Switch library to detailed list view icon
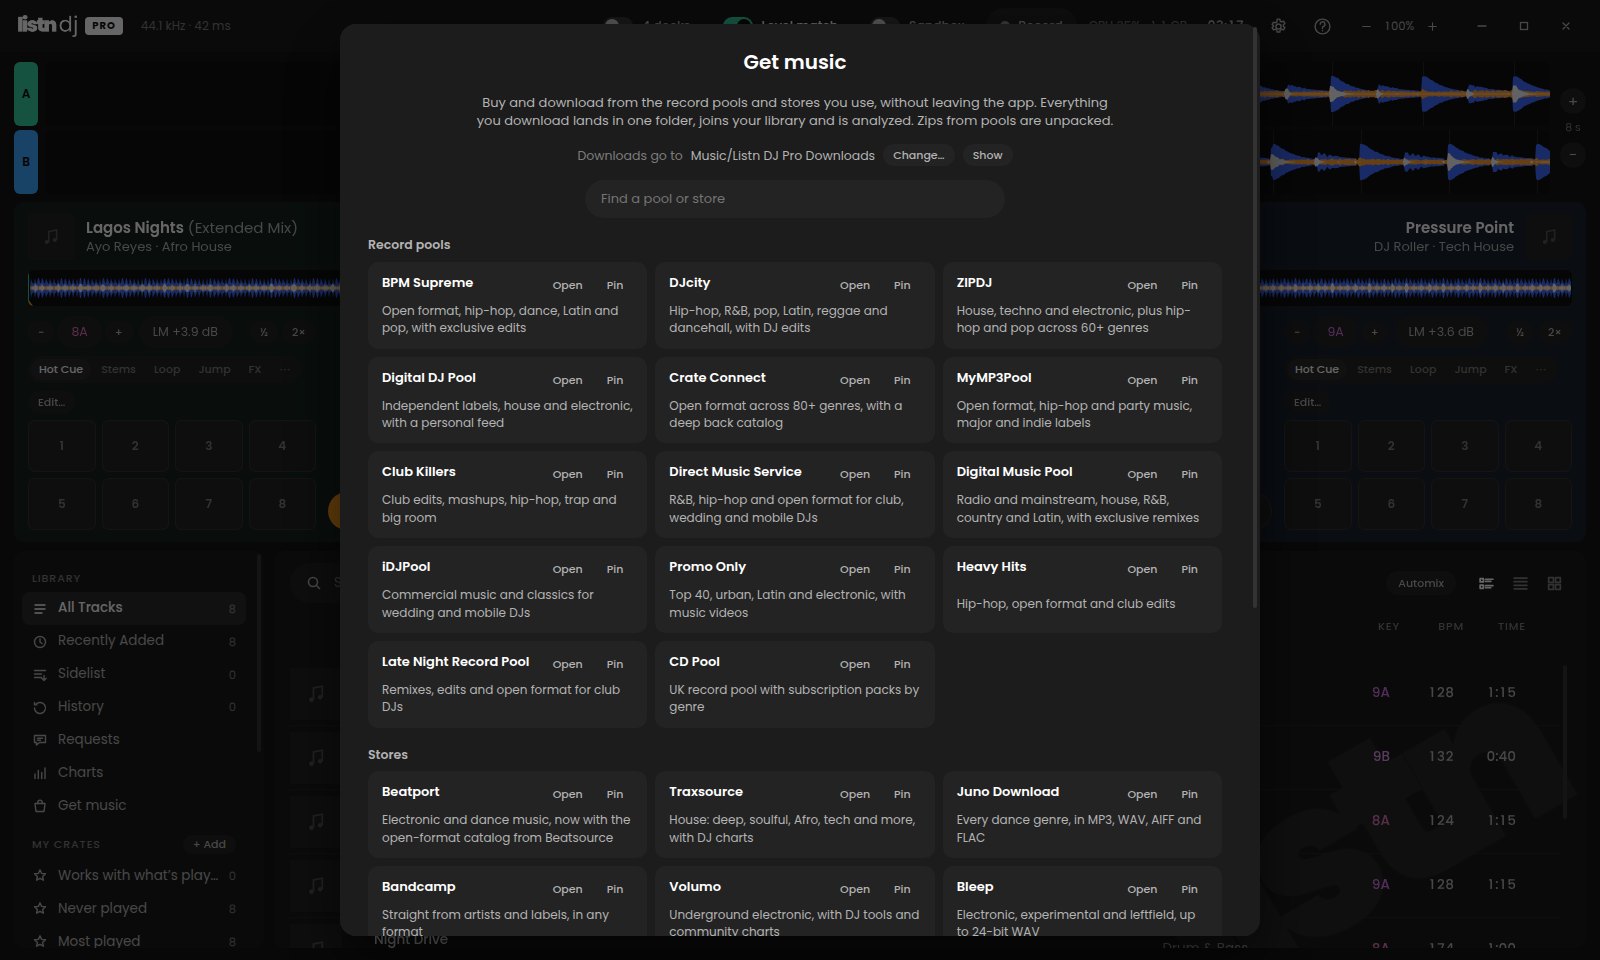The image size is (1600, 960). coord(1486,583)
